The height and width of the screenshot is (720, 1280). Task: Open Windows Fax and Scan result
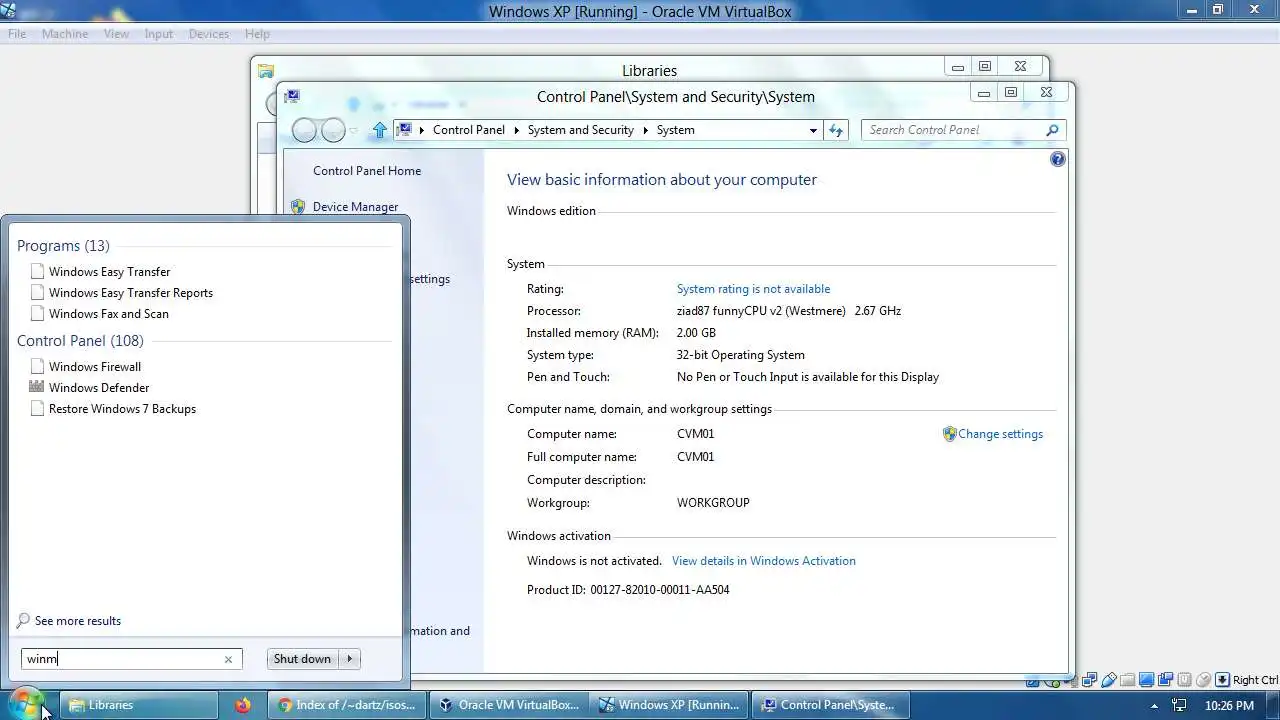108,314
